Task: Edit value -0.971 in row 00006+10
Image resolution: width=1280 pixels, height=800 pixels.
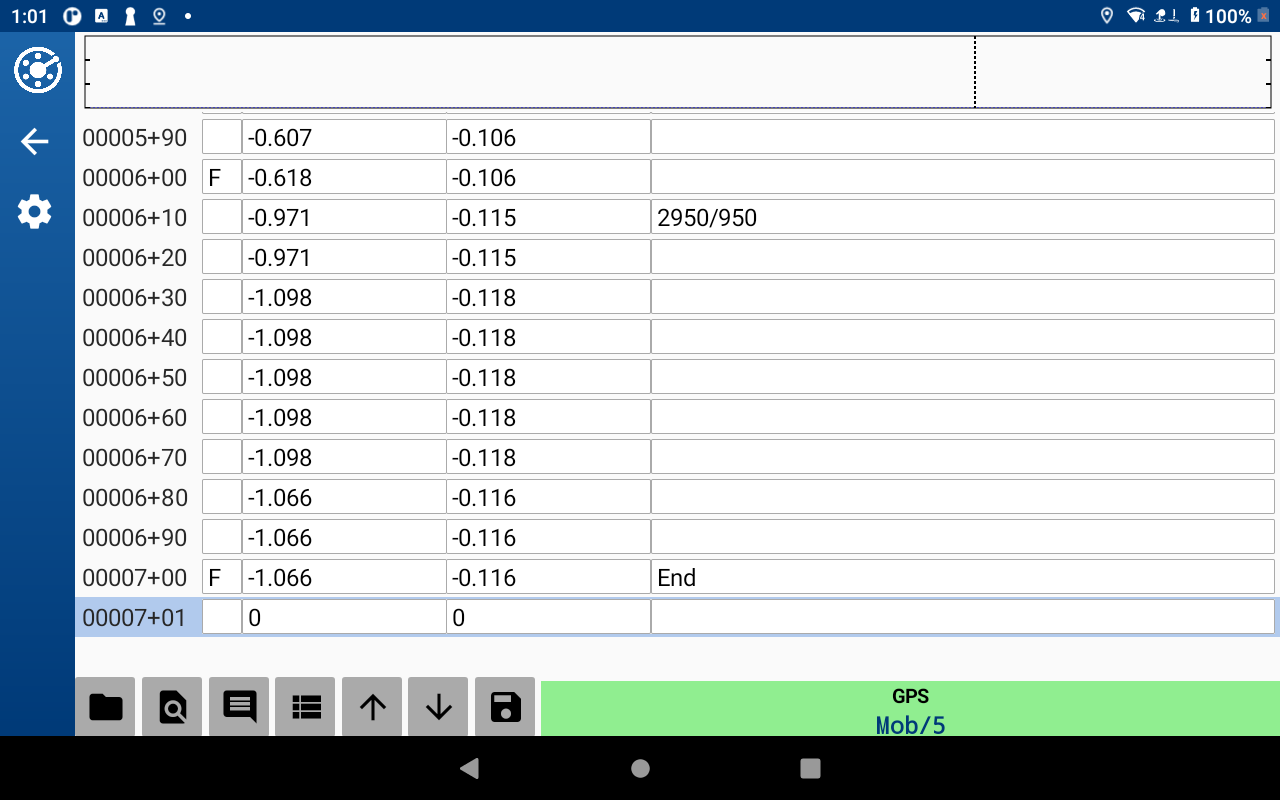Action: tap(344, 217)
